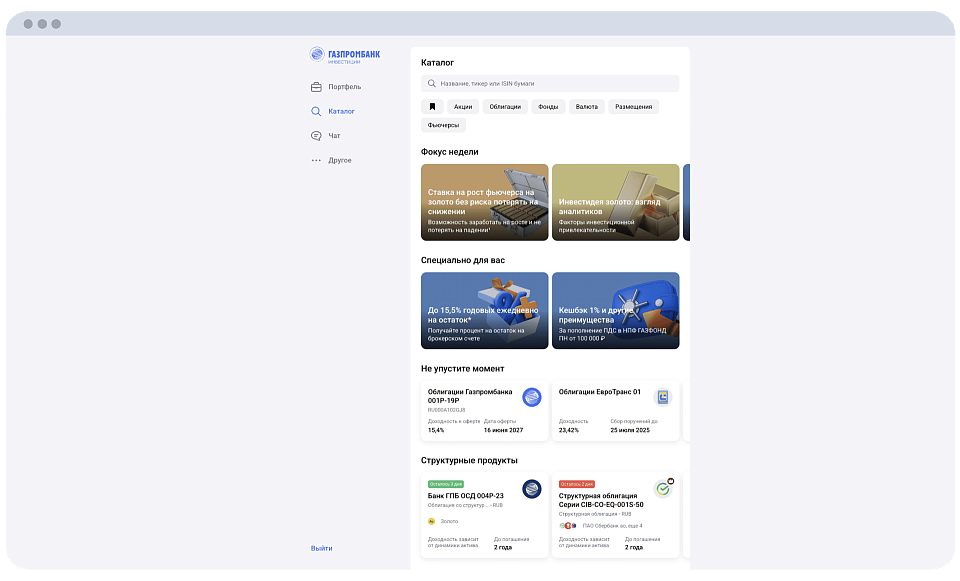960x581 pixels.
Task: Choose the Валюта category filter
Action: click(587, 107)
